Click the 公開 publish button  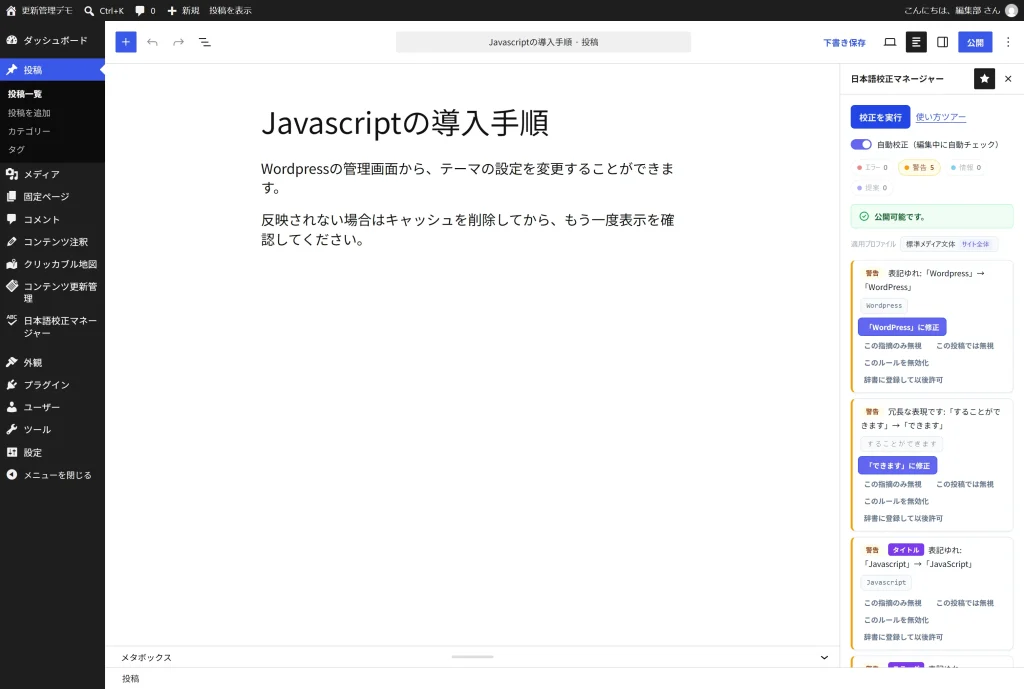point(975,42)
